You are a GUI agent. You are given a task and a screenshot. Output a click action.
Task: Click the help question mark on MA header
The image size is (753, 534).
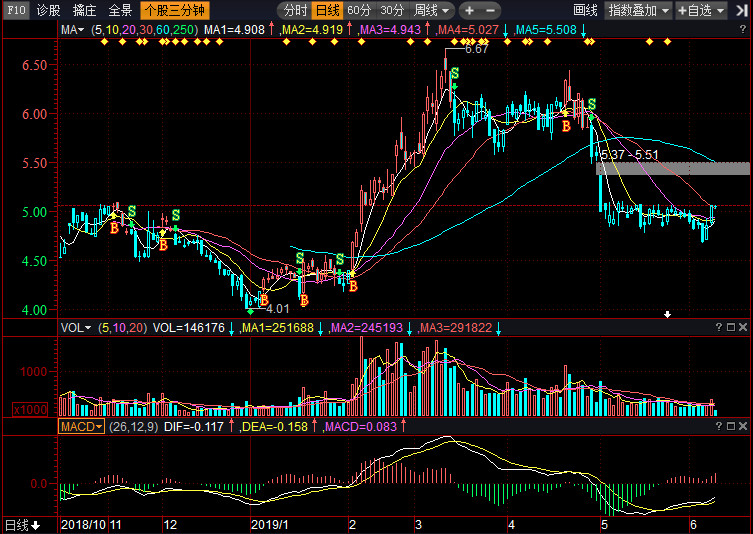click(742, 29)
